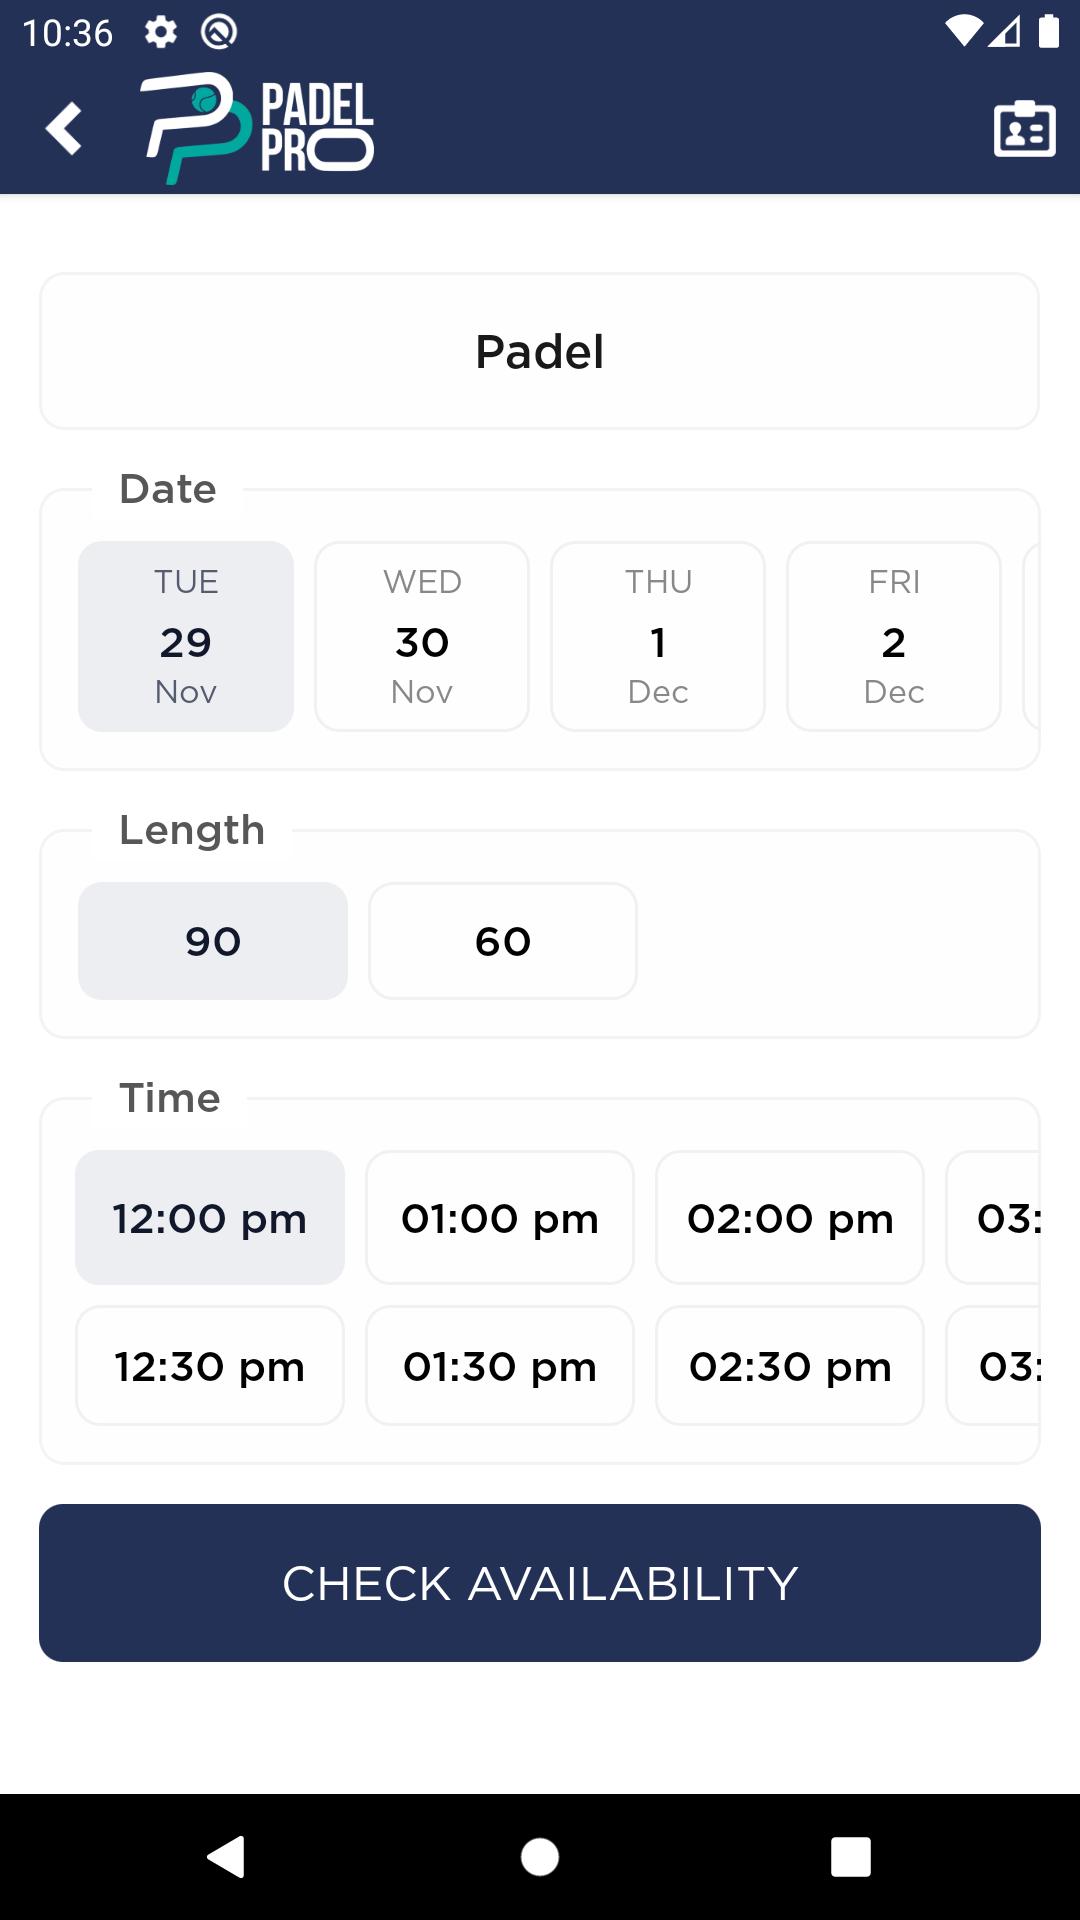1080x1920 pixels.
Task: Select Wednesday 30 Nov date
Action: [x=422, y=636]
